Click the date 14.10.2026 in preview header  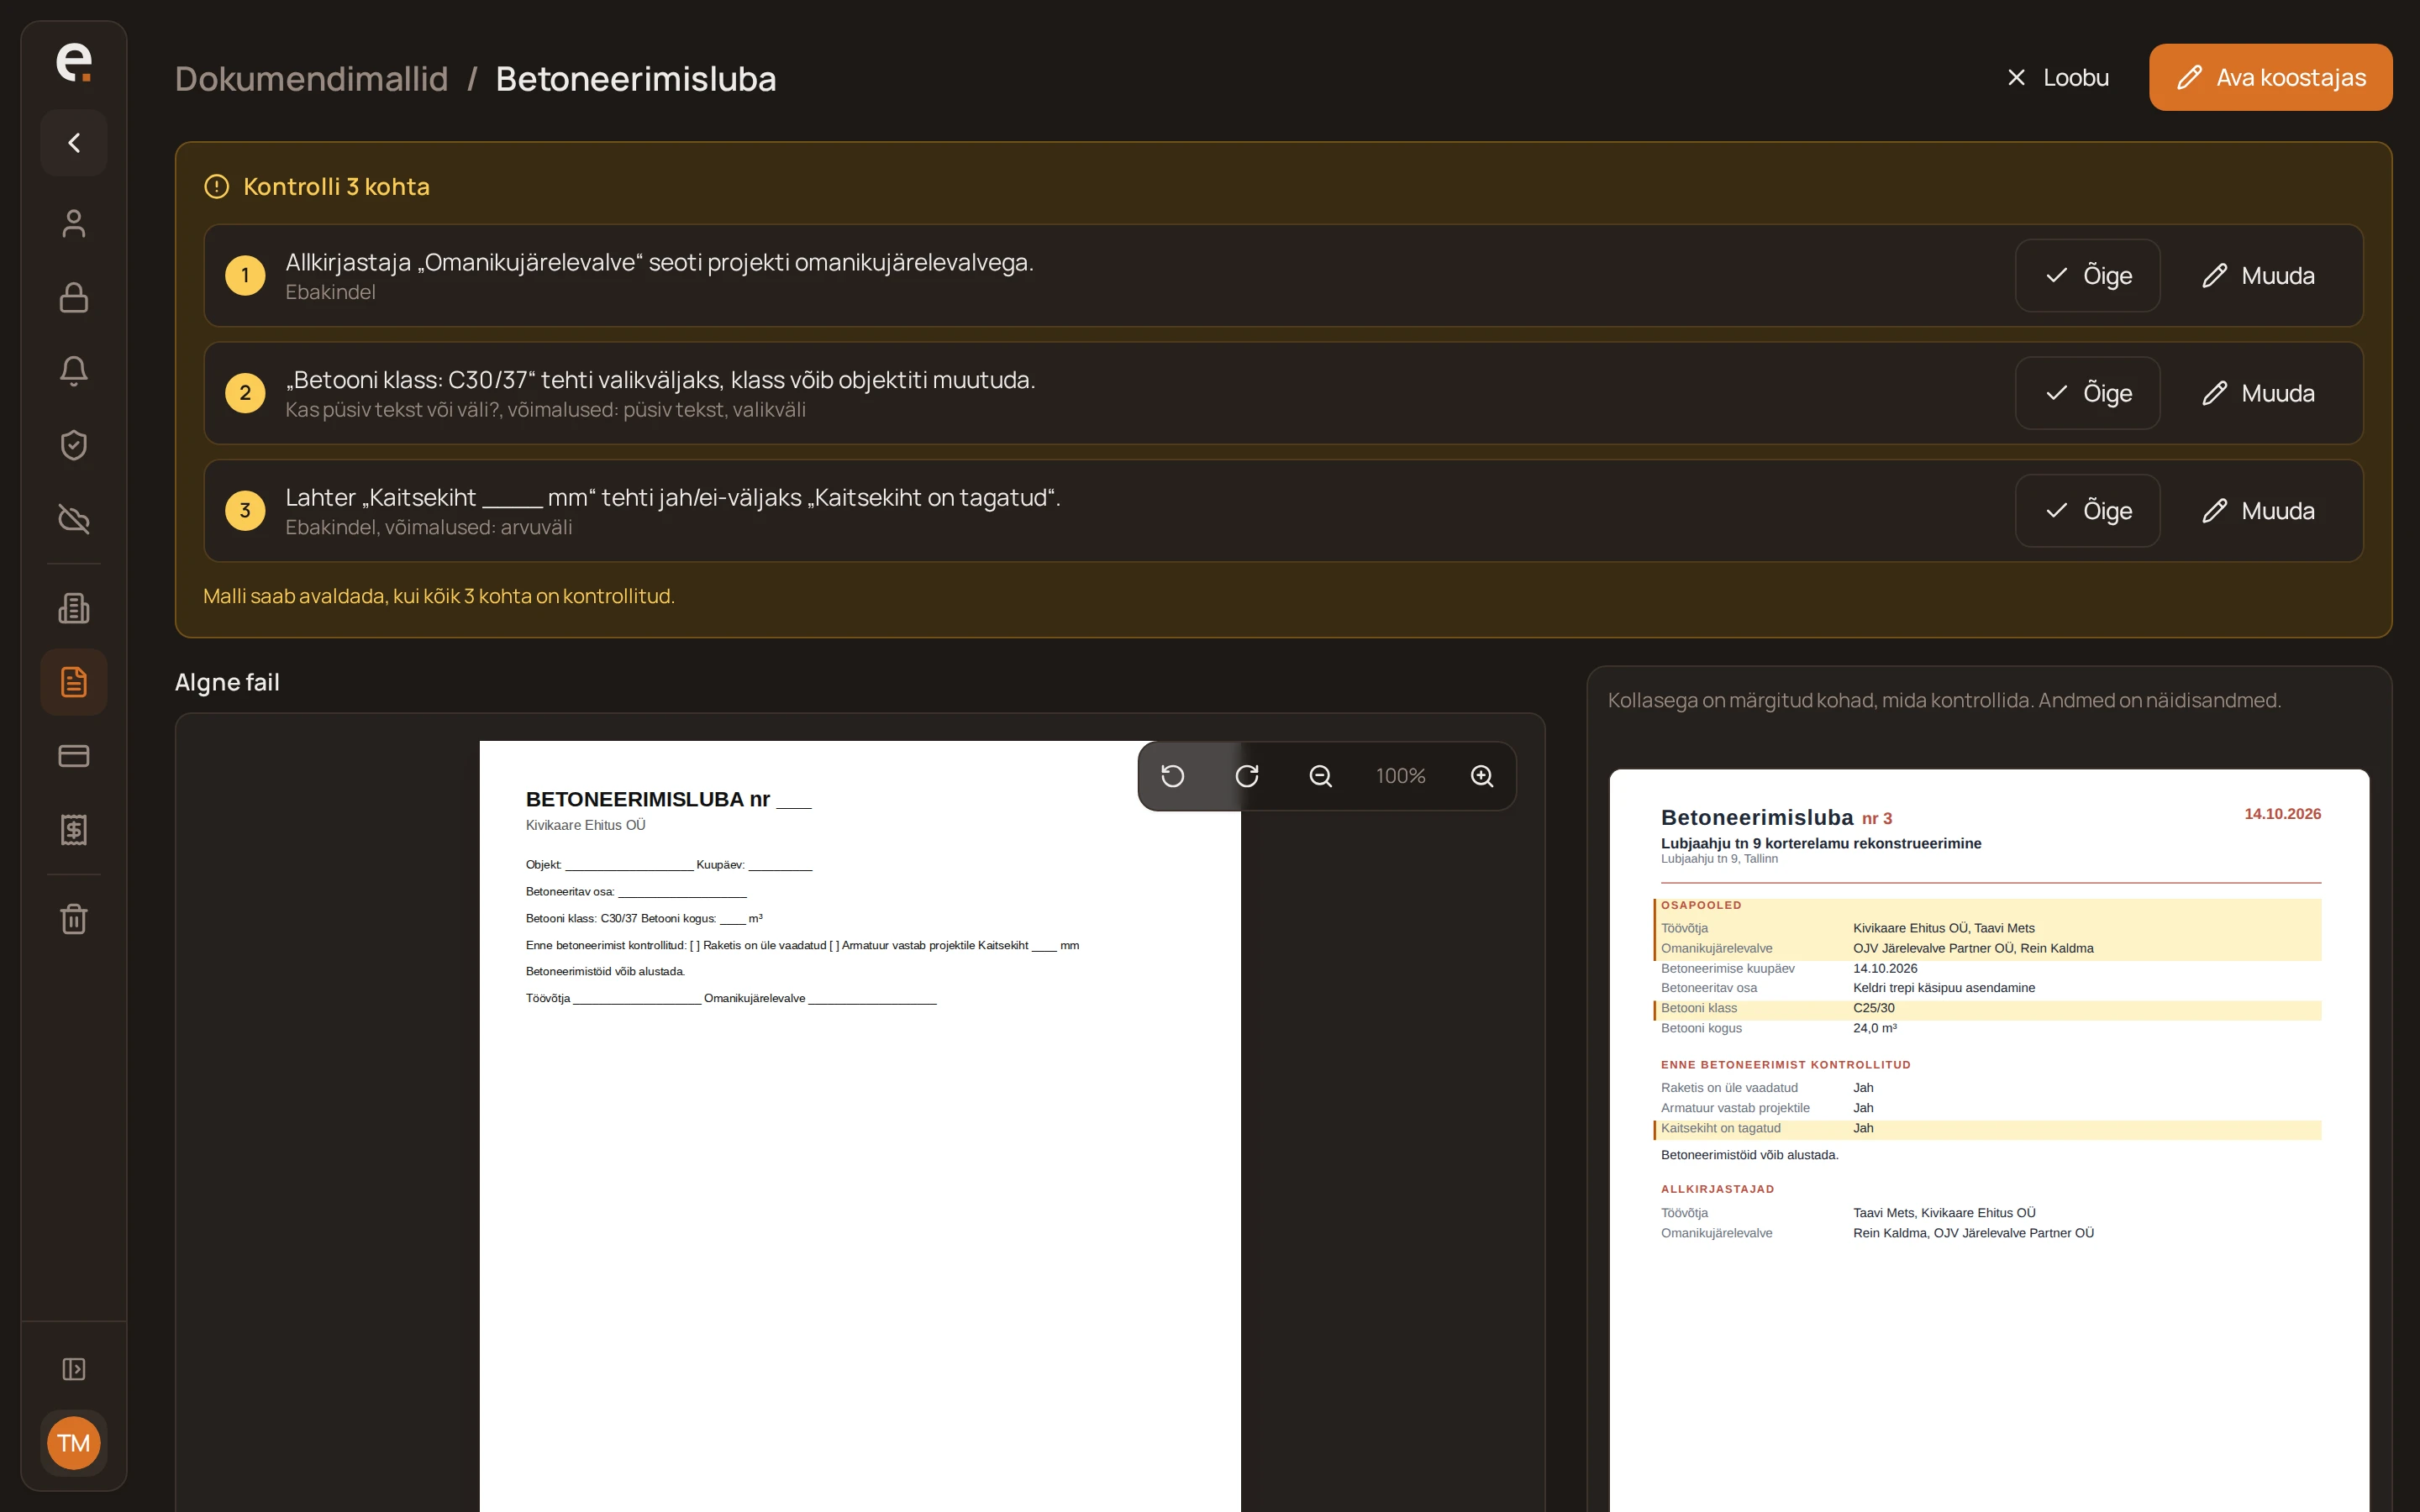(2282, 814)
